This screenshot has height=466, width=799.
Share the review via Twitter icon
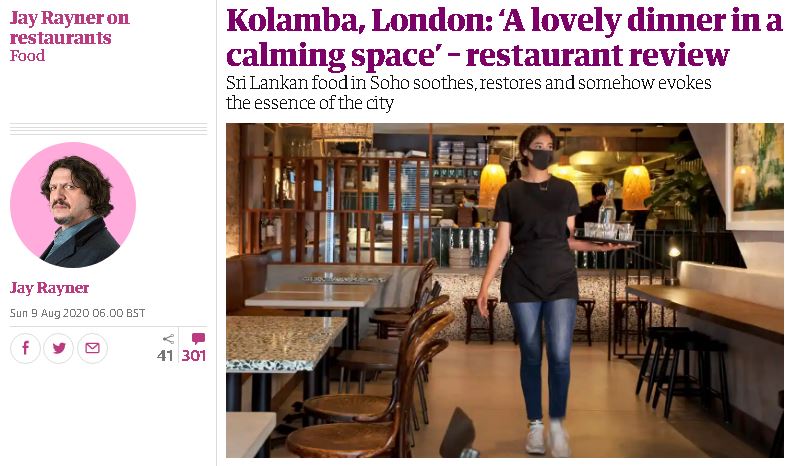pyautogui.click(x=59, y=348)
